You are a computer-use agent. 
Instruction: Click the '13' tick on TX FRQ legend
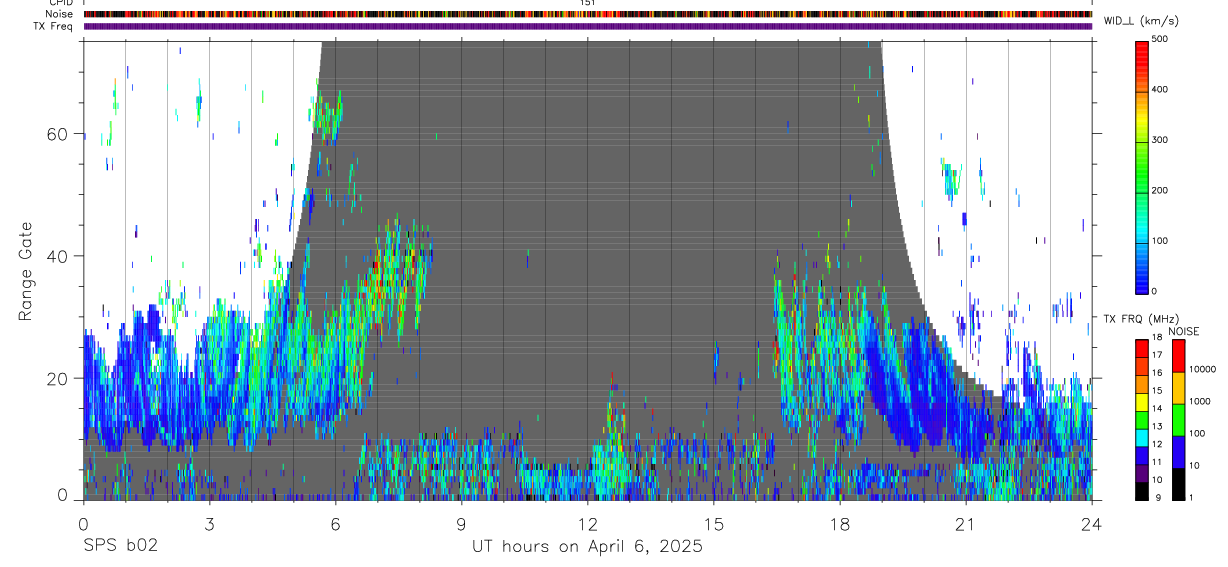tap(1157, 426)
